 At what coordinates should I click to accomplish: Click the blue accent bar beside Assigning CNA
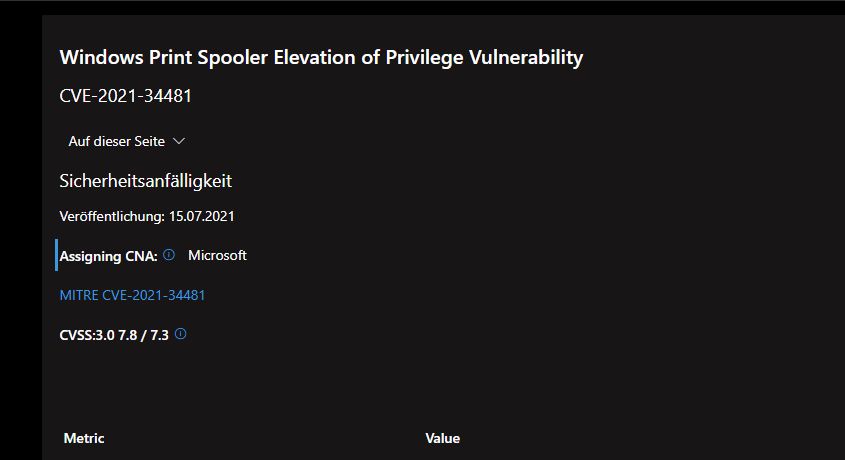[57, 255]
